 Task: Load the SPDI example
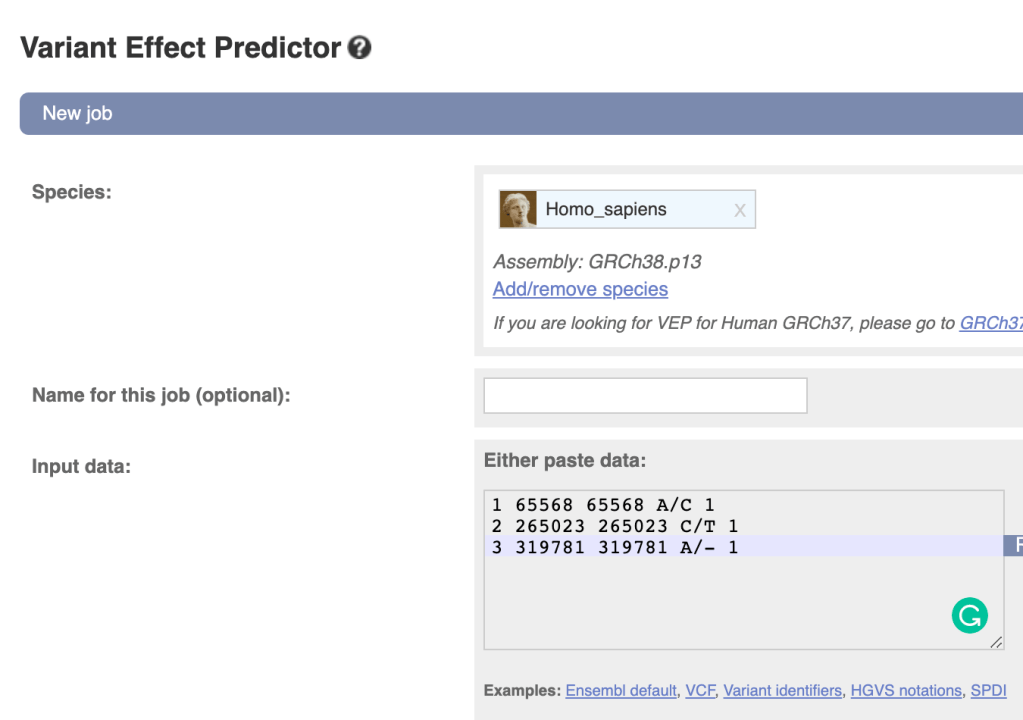[988, 691]
